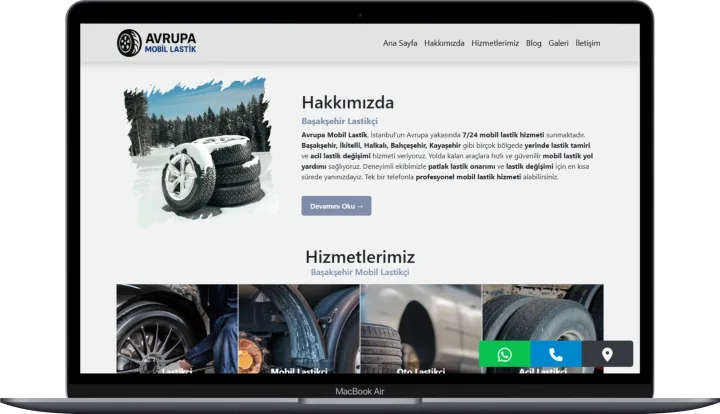Open the map location pin icon
This screenshot has width=720, height=414.
(608, 354)
